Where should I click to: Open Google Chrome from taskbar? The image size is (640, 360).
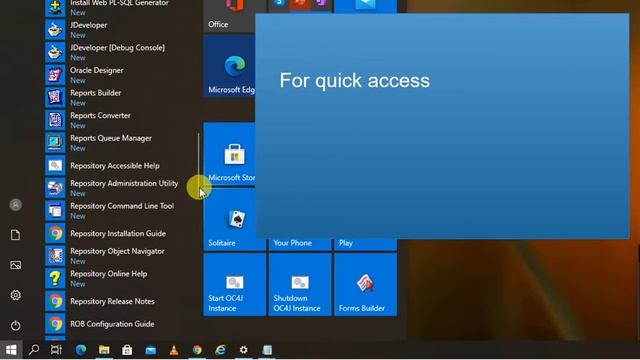197,350
